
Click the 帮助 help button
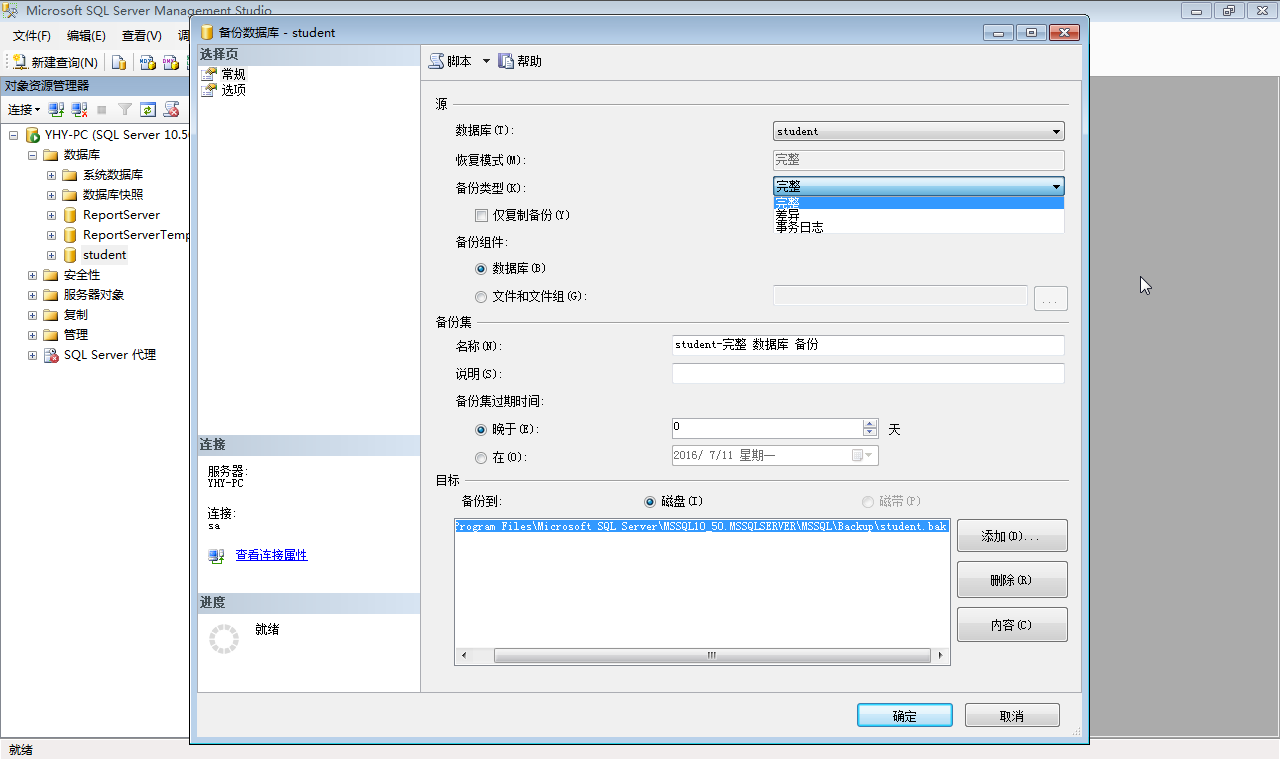[520, 61]
